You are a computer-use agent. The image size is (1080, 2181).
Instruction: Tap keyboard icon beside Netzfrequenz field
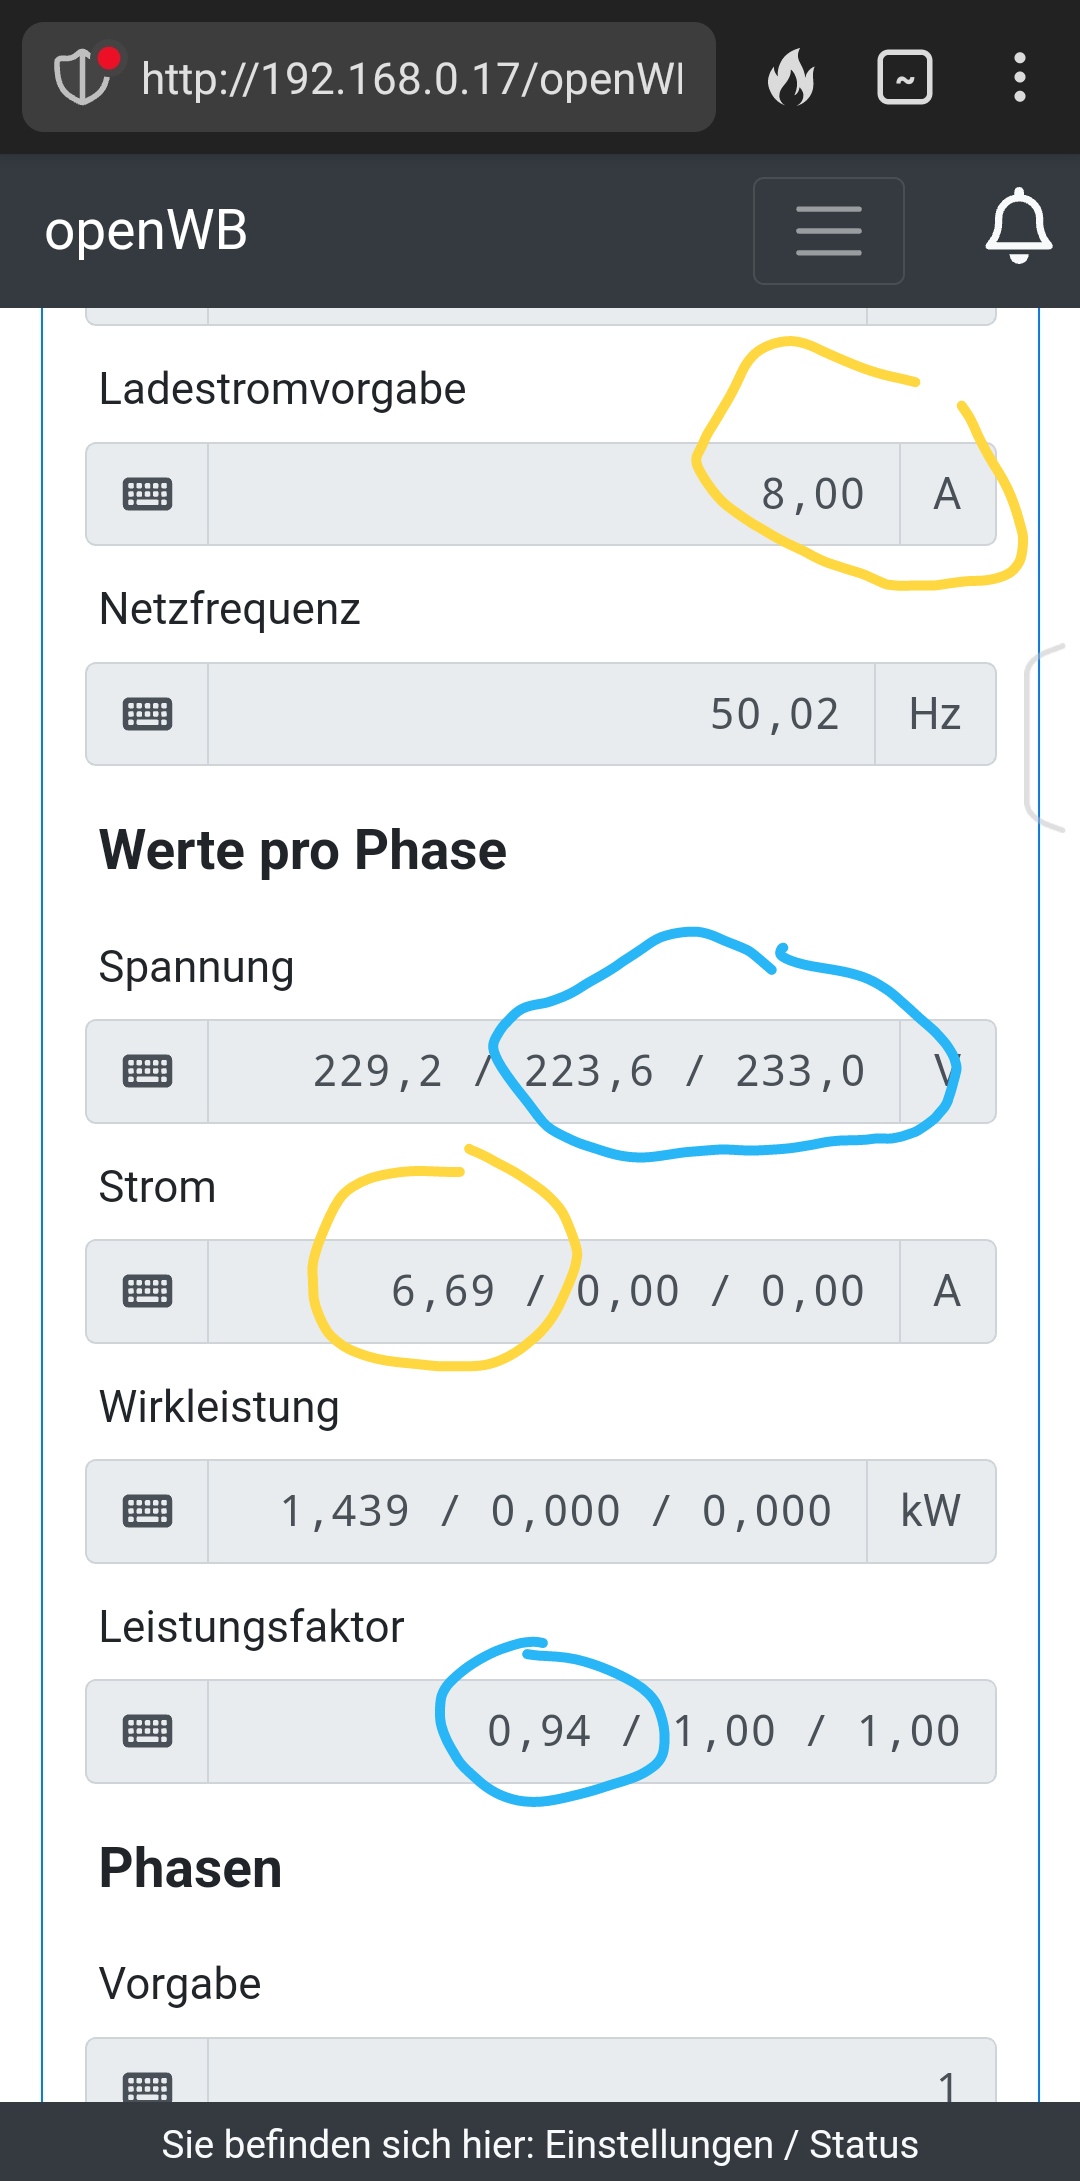click(147, 714)
